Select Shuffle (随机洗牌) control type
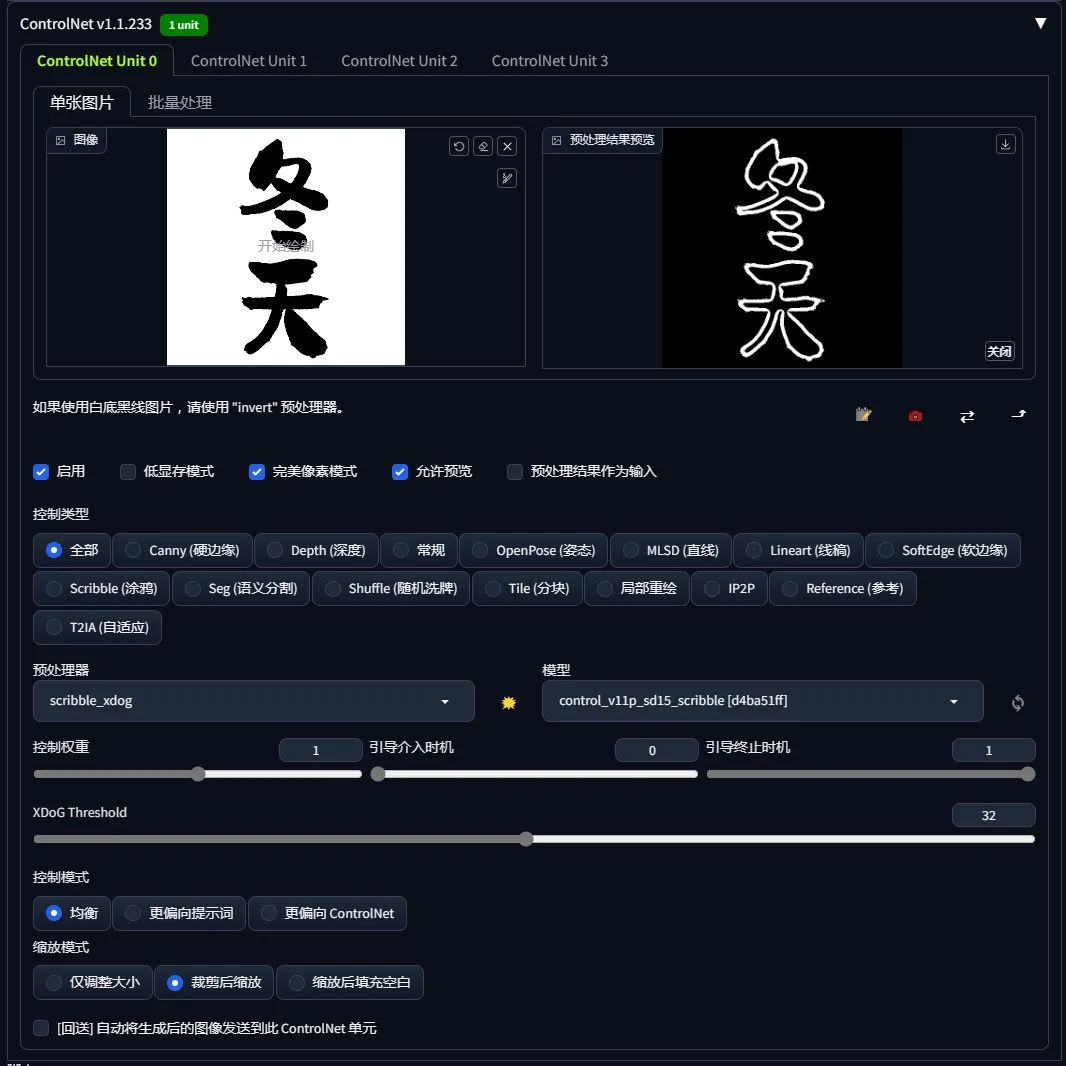This screenshot has height=1066, width=1066. tap(391, 589)
